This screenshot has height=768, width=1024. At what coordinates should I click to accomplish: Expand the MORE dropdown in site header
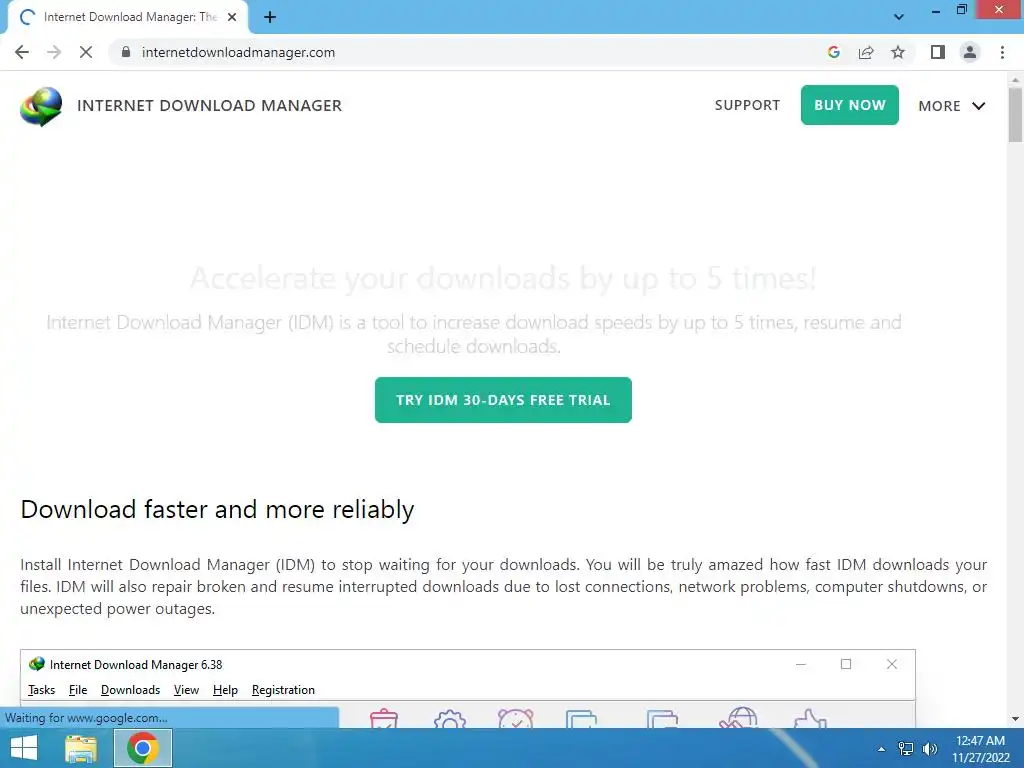[x=952, y=106]
